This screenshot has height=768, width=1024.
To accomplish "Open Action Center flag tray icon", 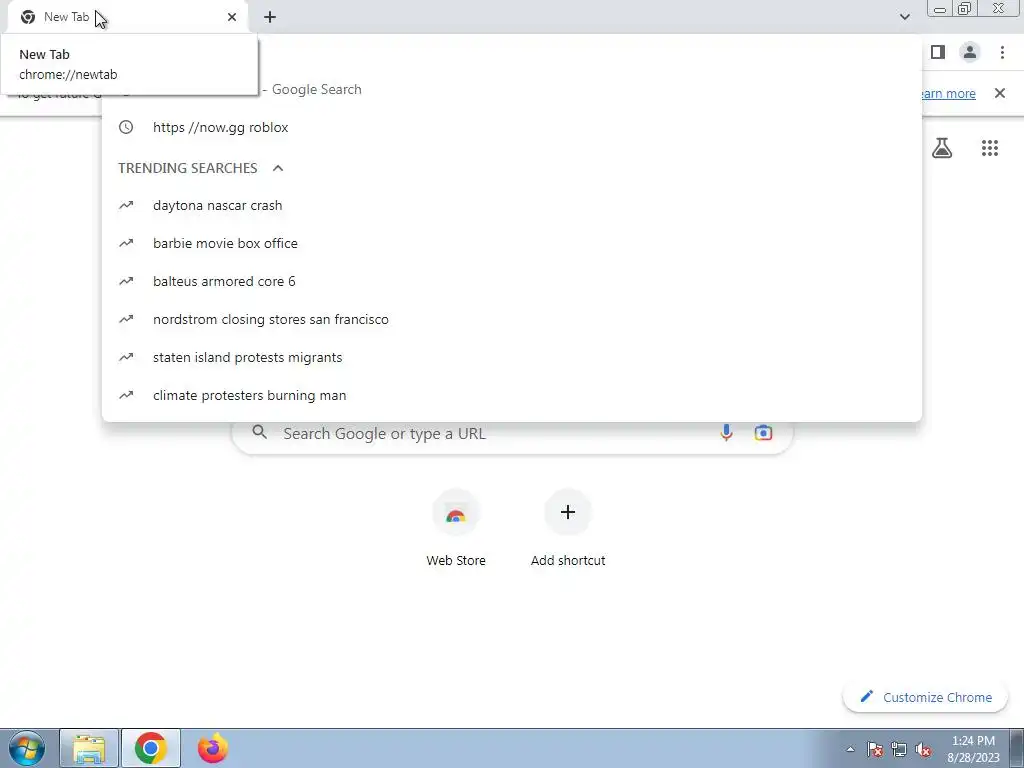I will (x=875, y=749).
